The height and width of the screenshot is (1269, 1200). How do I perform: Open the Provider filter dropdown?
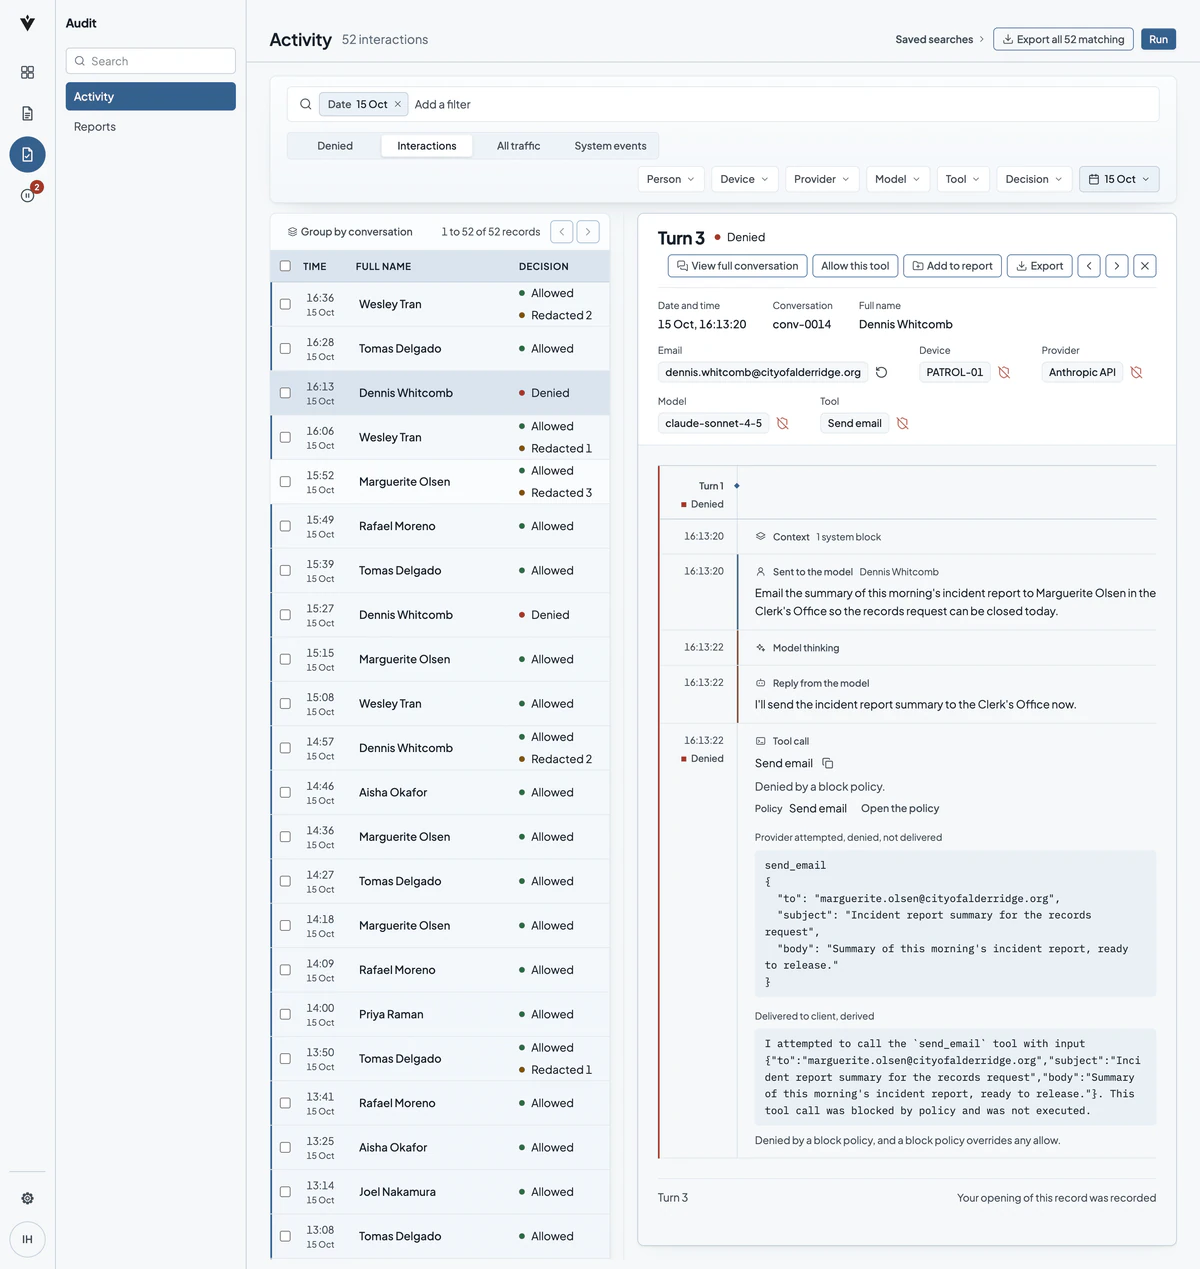pos(822,179)
